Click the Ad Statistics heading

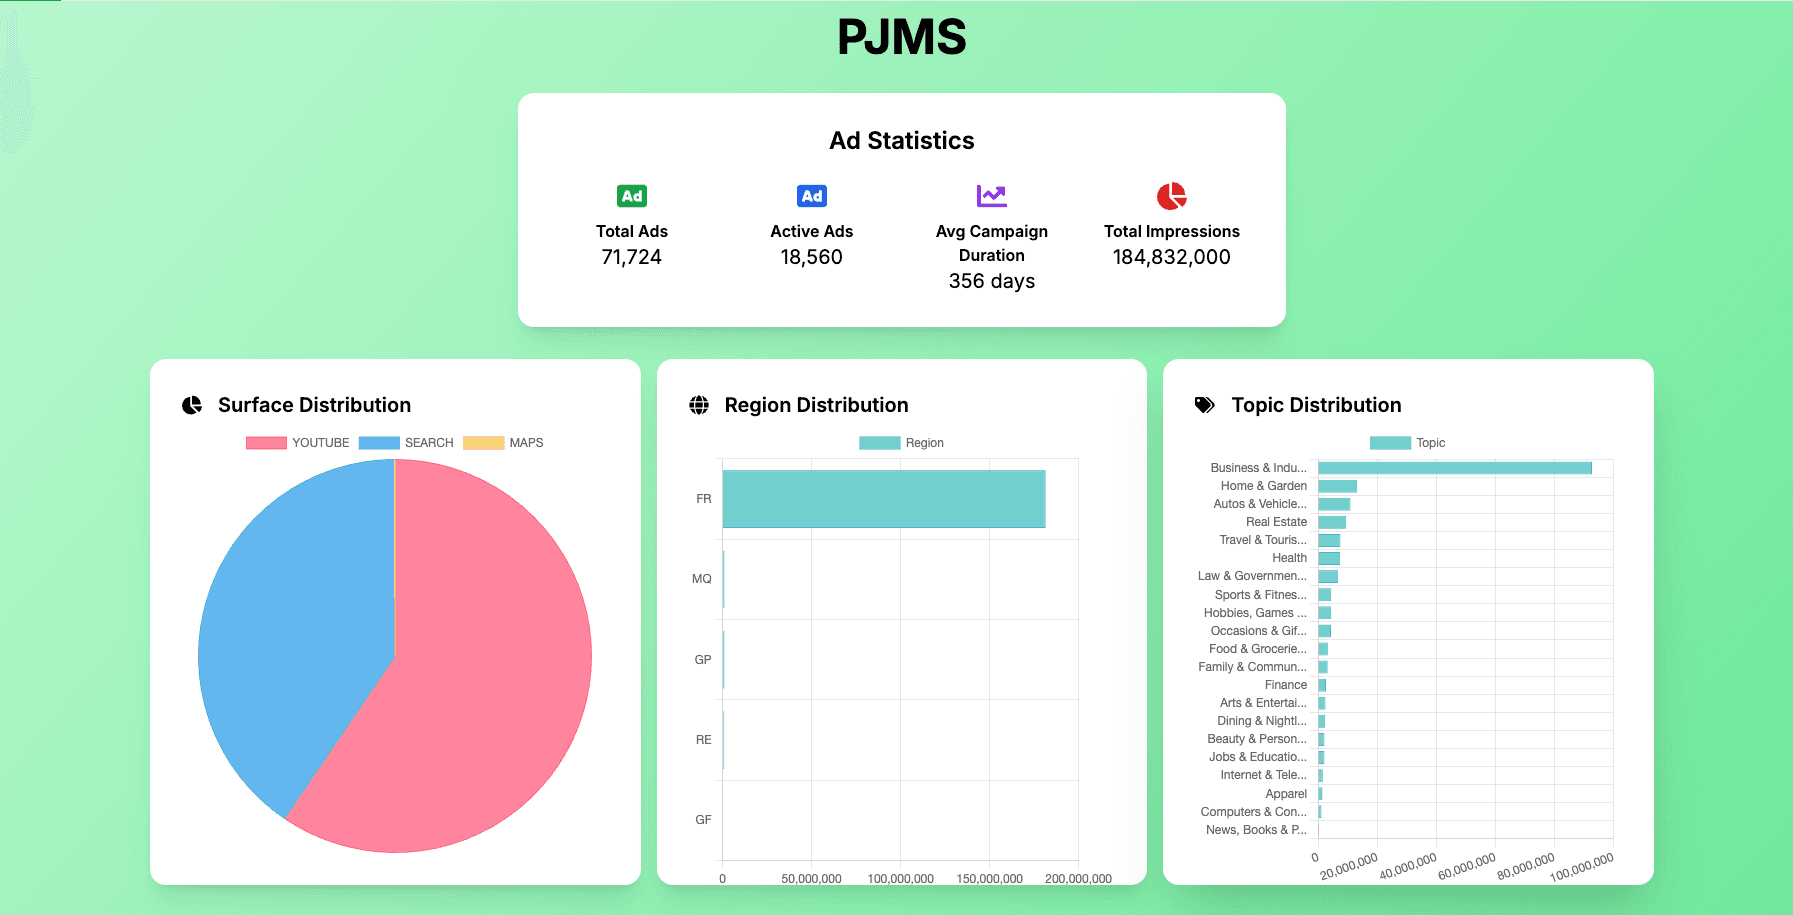pyautogui.click(x=902, y=141)
